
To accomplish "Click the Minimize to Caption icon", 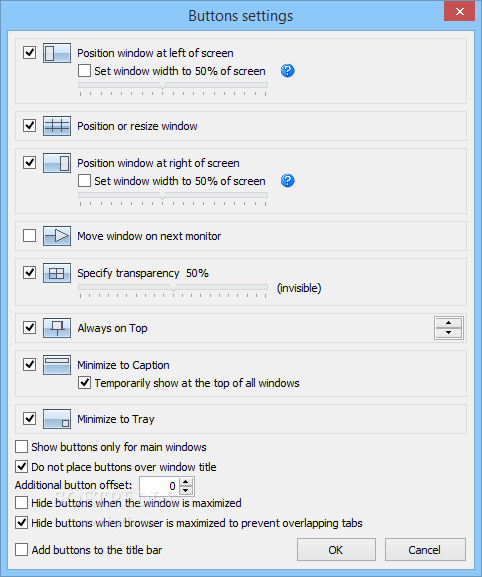I will (57, 365).
